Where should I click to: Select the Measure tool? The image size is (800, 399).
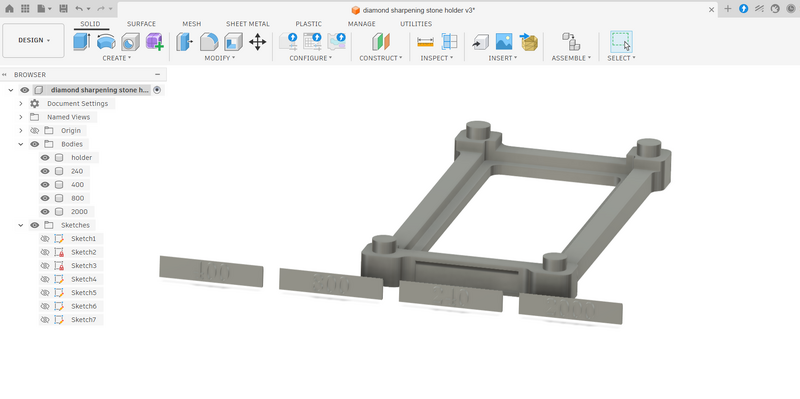pos(425,41)
